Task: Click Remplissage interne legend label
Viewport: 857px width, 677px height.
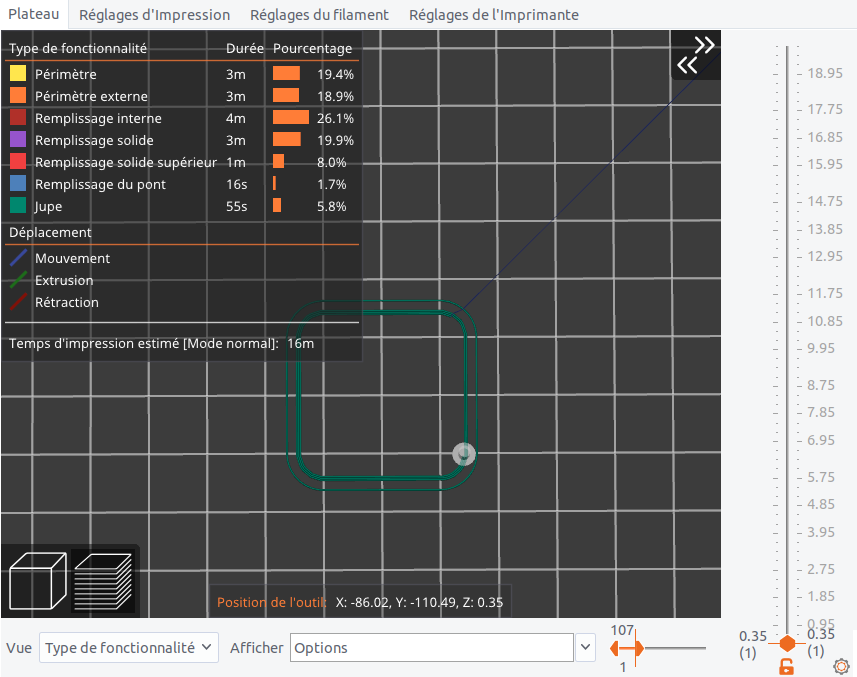Action: (x=98, y=118)
